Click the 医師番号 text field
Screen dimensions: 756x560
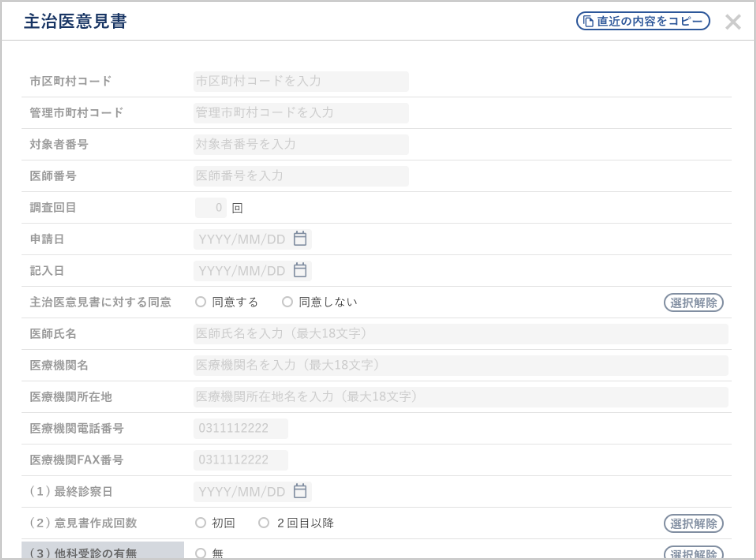point(301,176)
